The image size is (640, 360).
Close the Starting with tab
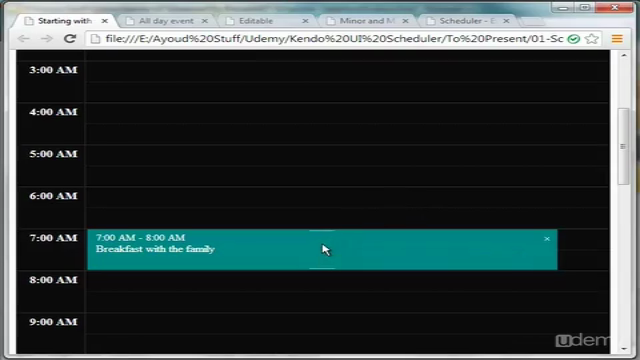coord(105,21)
